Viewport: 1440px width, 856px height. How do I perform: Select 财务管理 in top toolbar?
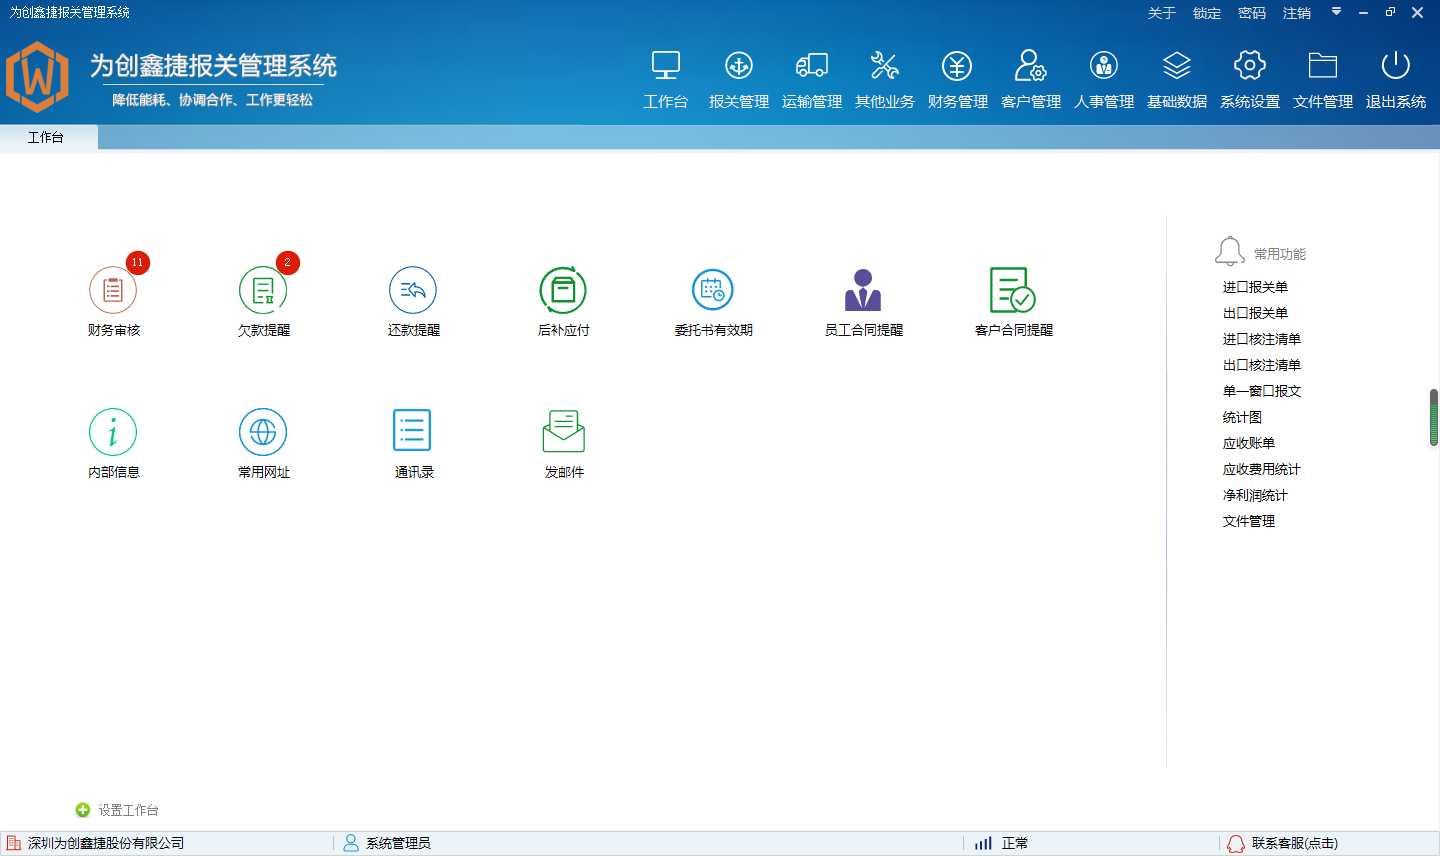(x=957, y=79)
